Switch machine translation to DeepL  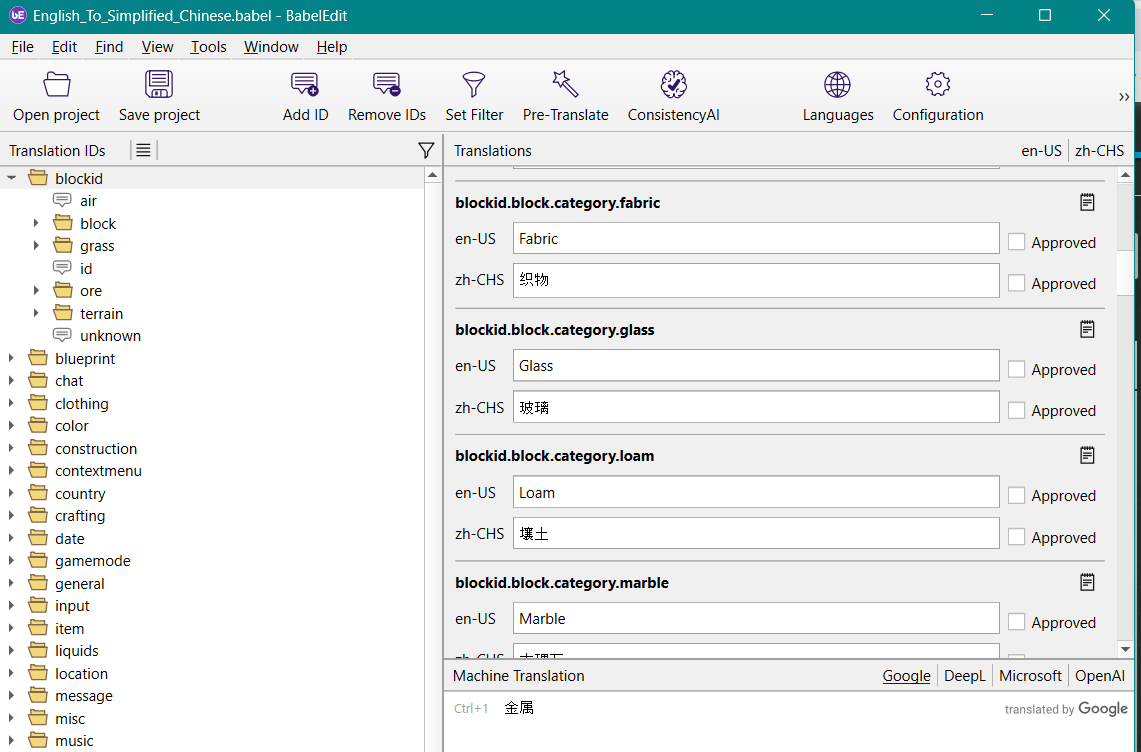pyautogui.click(x=964, y=676)
